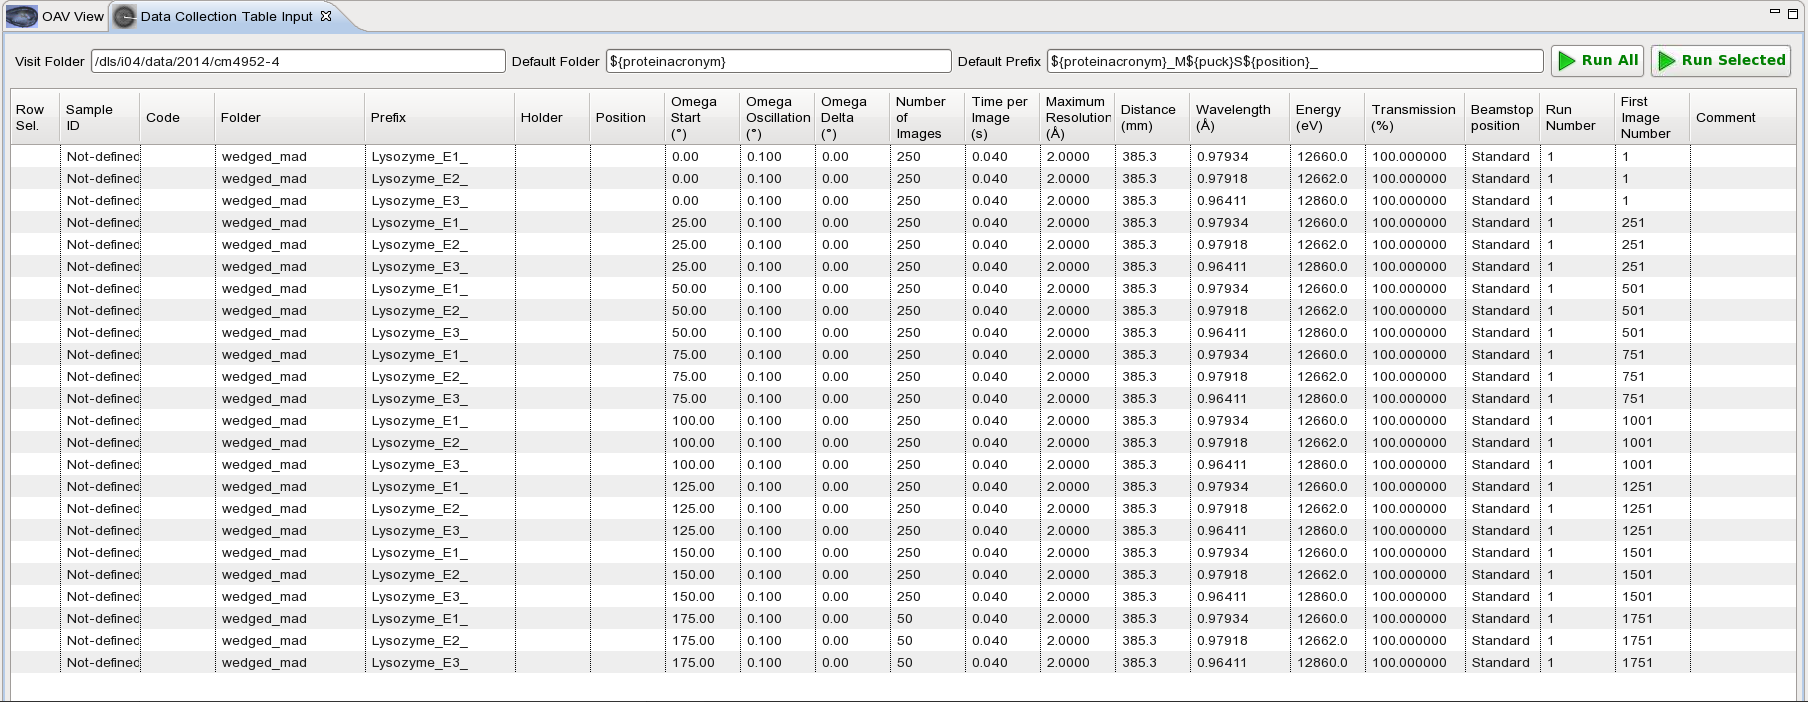Edit the Visit Folder path field
The image size is (1808, 702).
coord(298,61)
